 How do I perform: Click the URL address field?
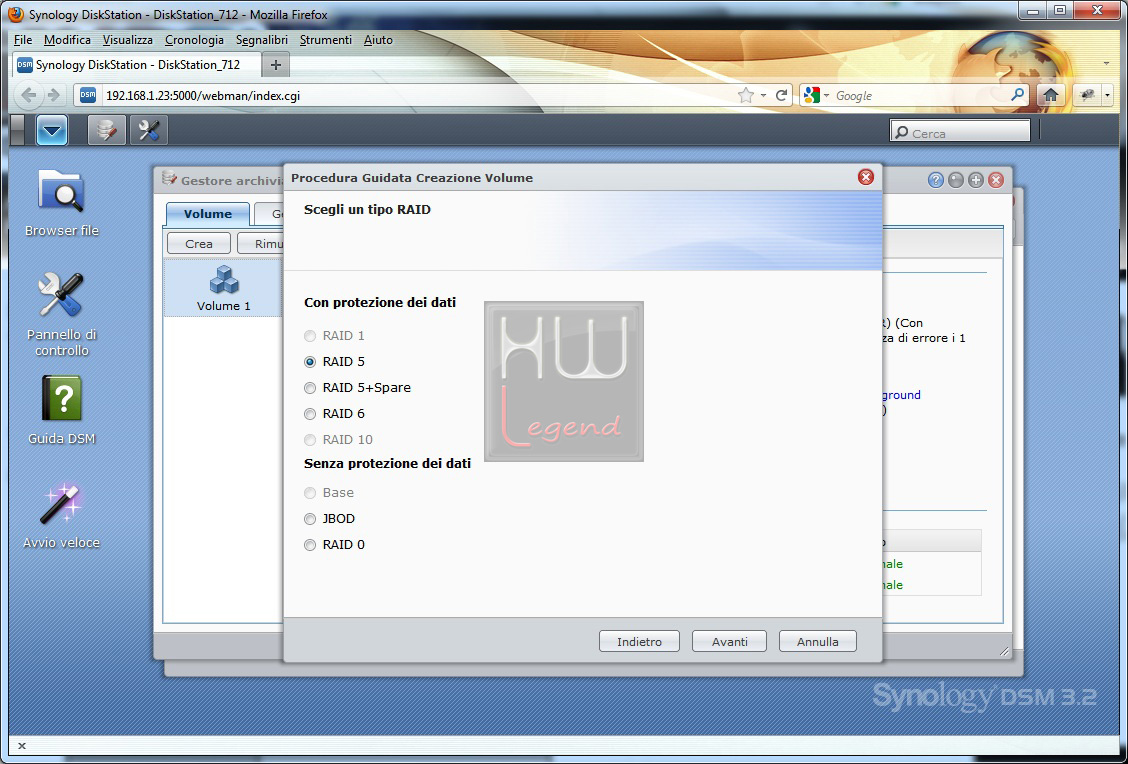point(417,95)
